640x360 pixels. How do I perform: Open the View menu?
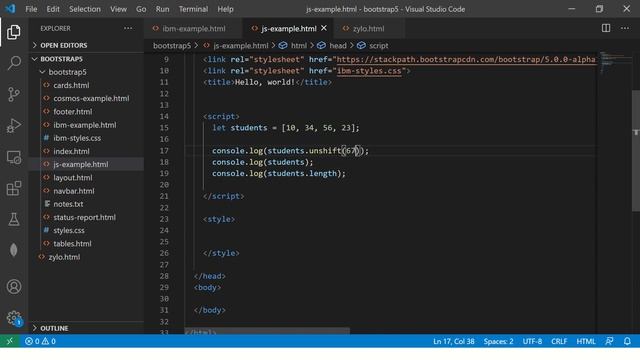pos(118,9)
